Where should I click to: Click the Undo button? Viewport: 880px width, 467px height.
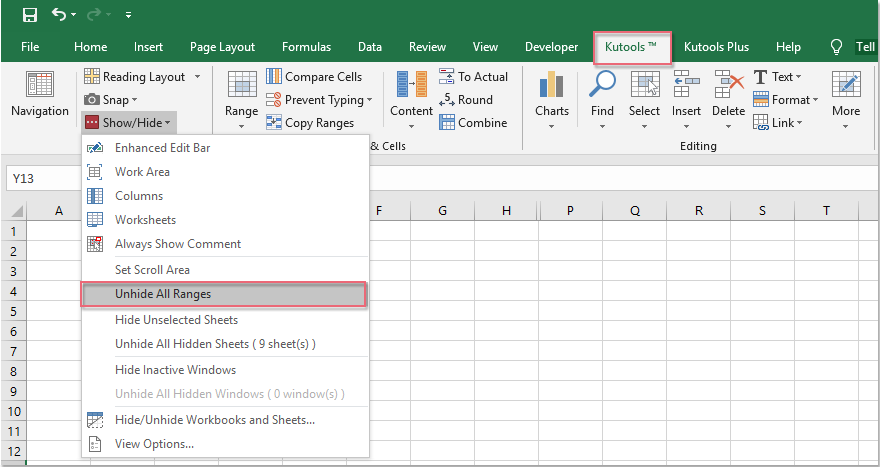pos(59,15)
